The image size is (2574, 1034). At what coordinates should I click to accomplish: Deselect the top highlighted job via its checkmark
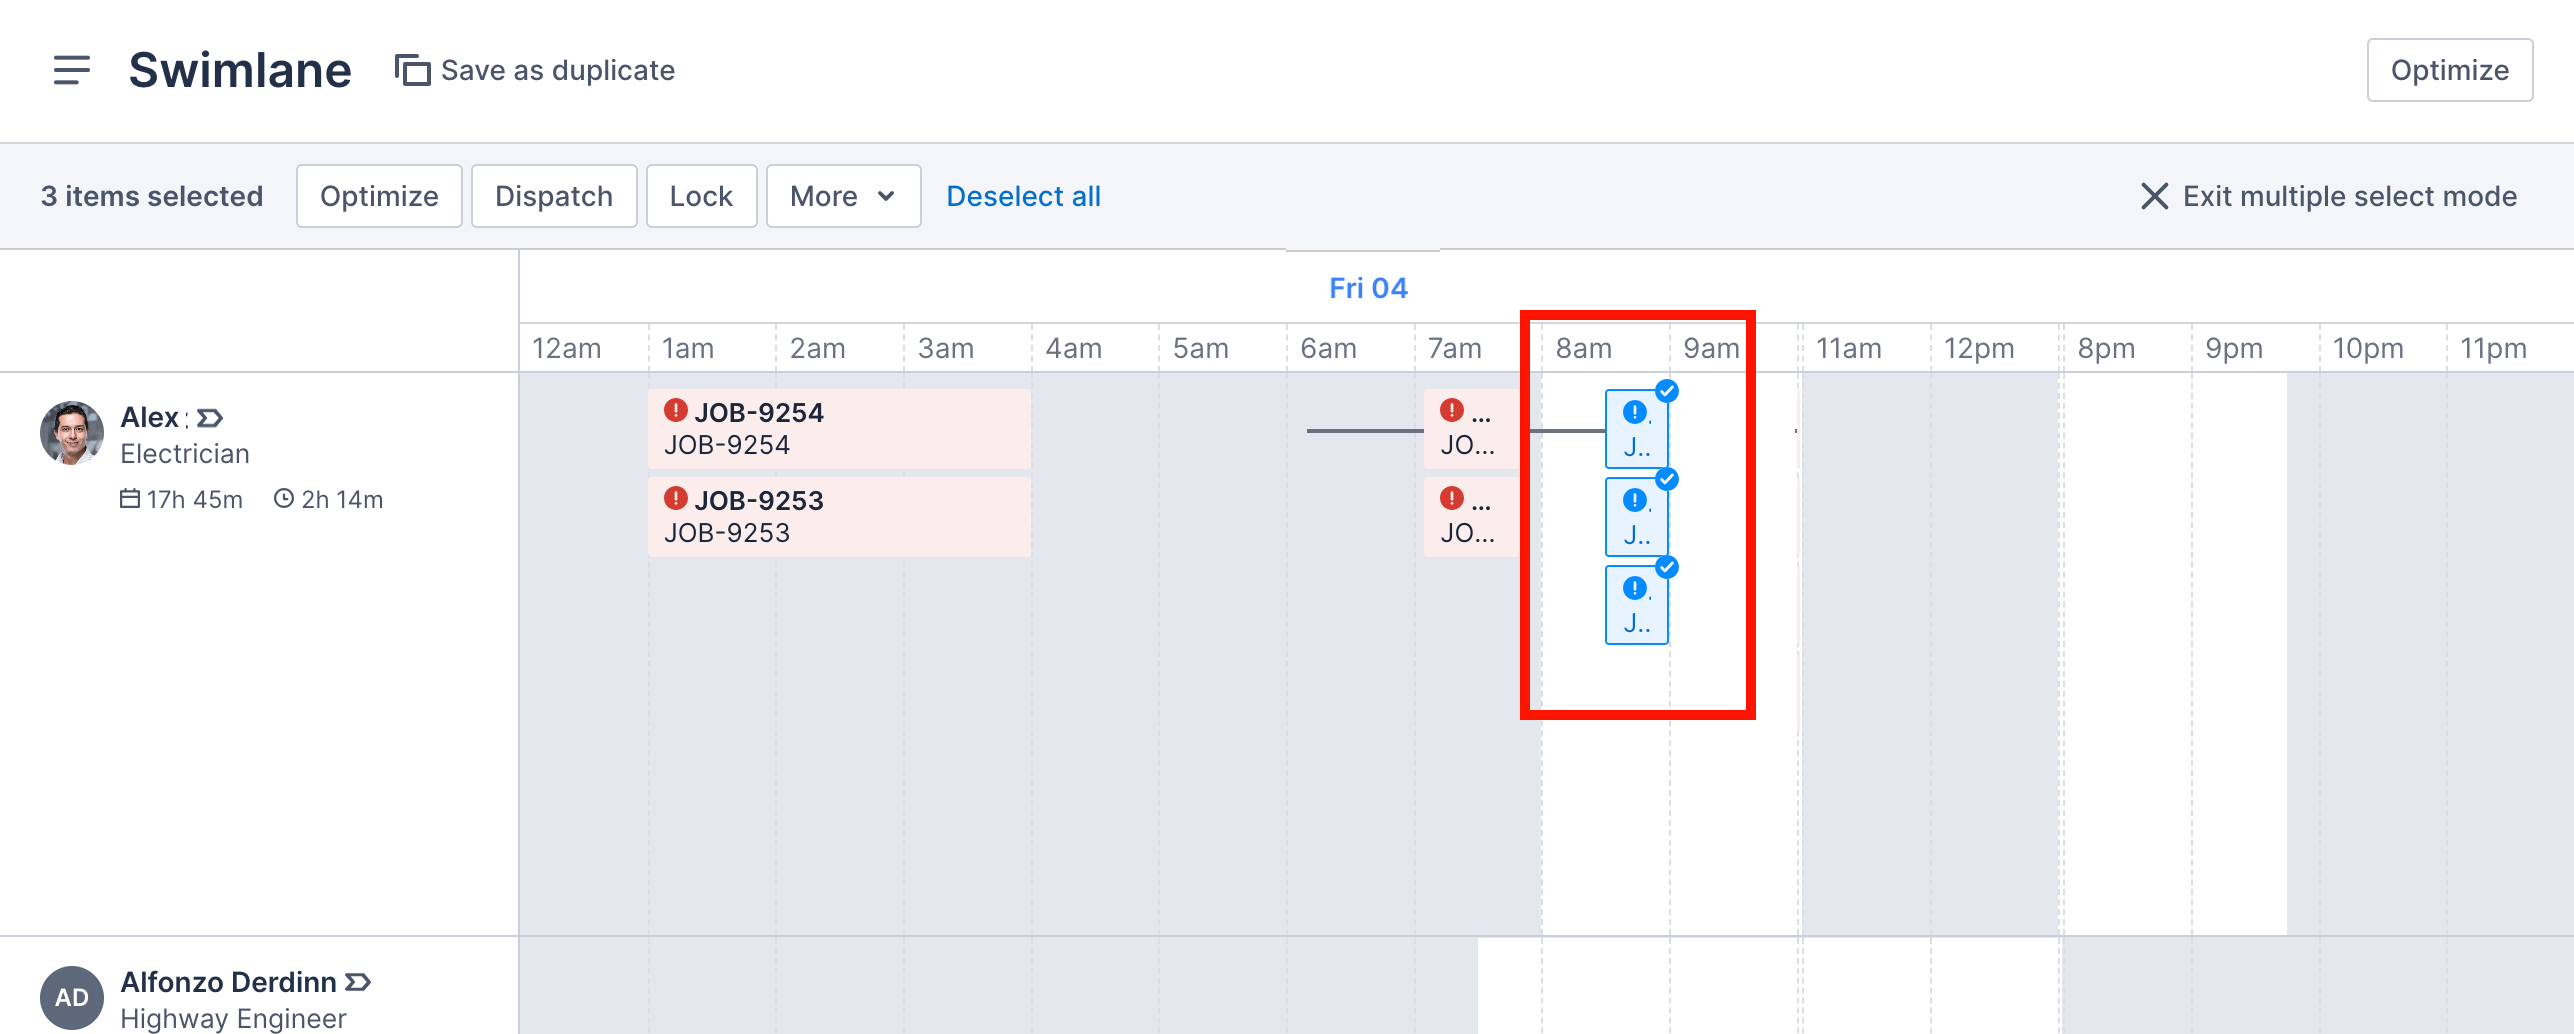click(1667, 392)
